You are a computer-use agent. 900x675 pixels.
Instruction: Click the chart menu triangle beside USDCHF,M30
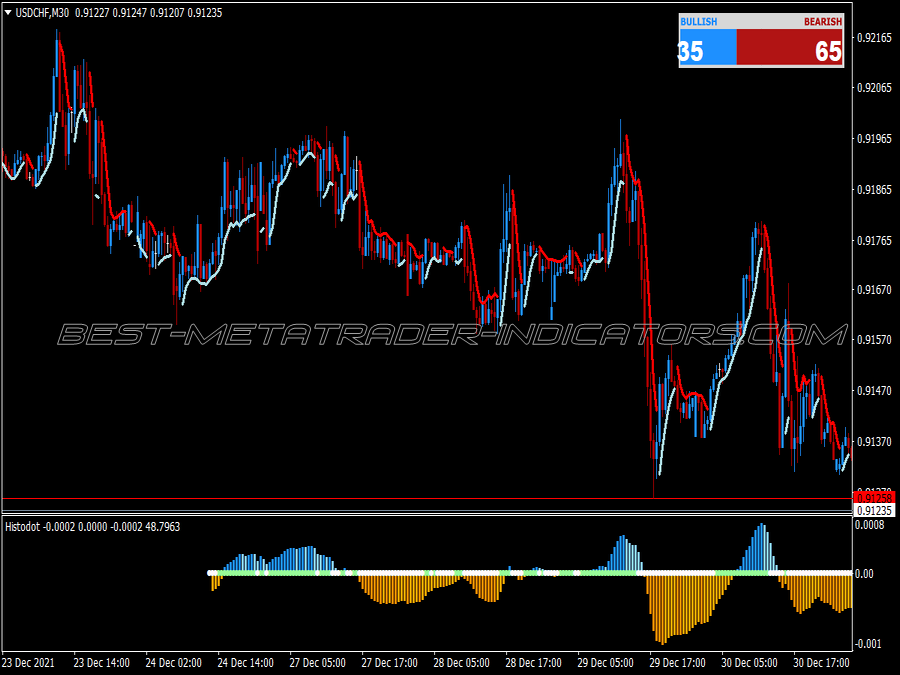coord(8,13)
